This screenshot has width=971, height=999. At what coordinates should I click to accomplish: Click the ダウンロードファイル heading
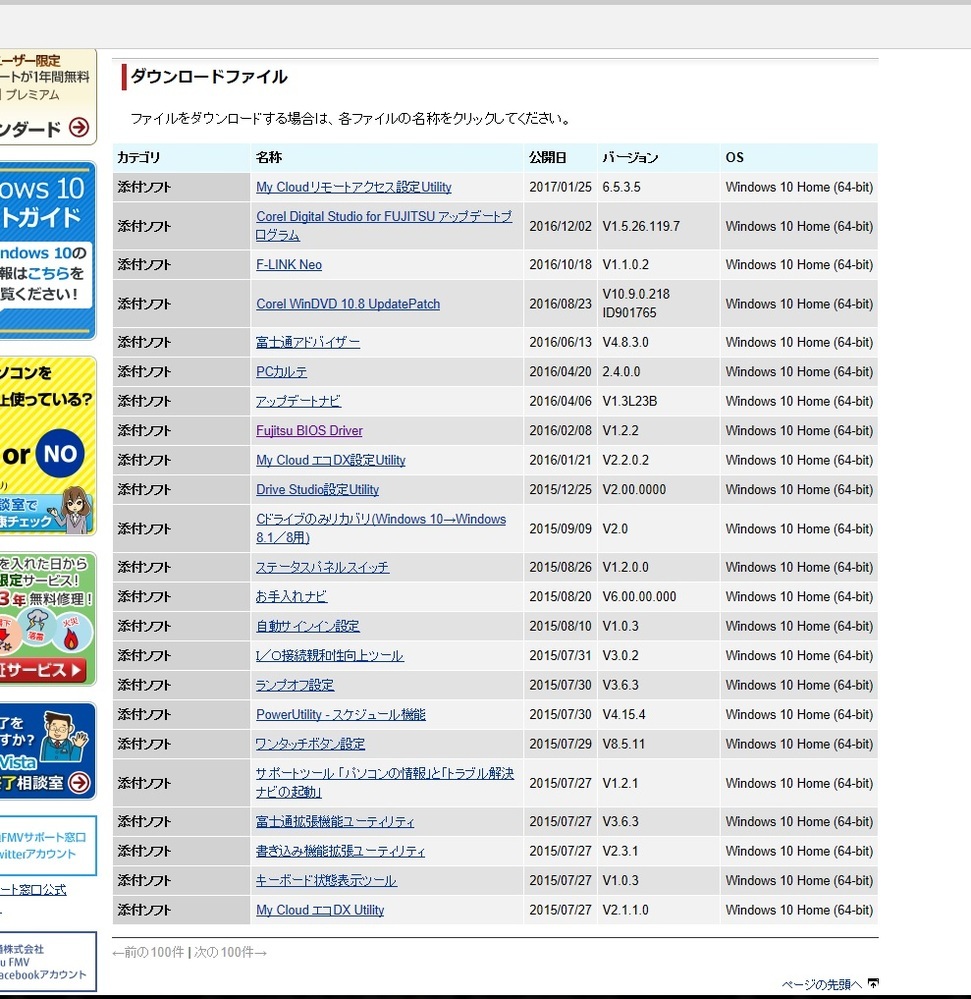click(209, 77)
